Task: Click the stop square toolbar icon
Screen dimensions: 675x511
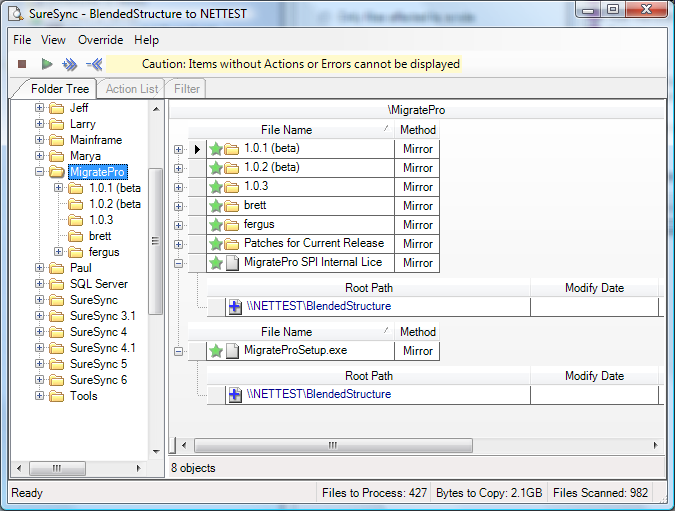Action: pos(22,64)
